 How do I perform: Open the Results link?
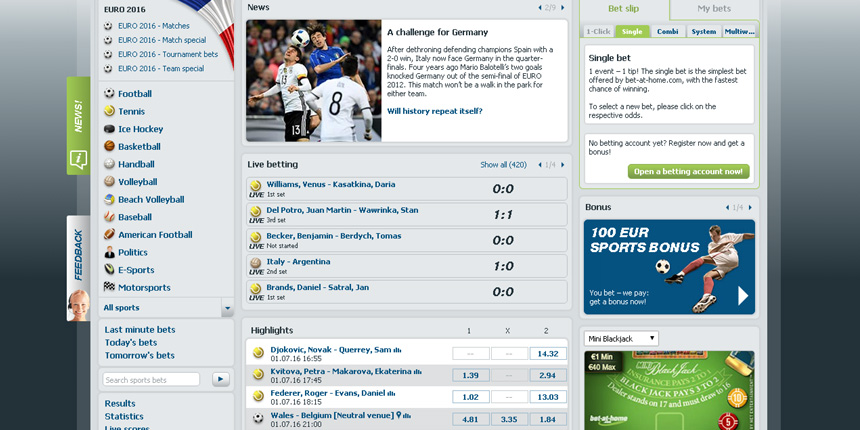pos(120,403)
